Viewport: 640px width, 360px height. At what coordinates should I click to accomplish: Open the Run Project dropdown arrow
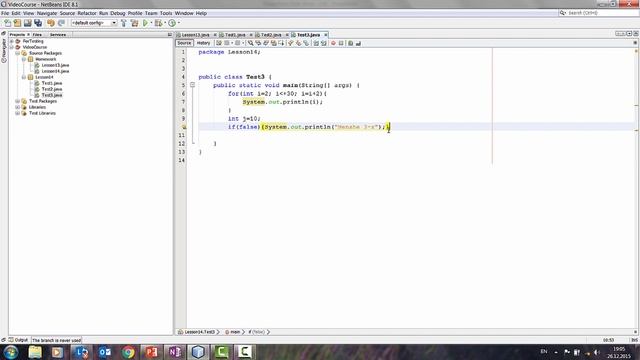151,23
